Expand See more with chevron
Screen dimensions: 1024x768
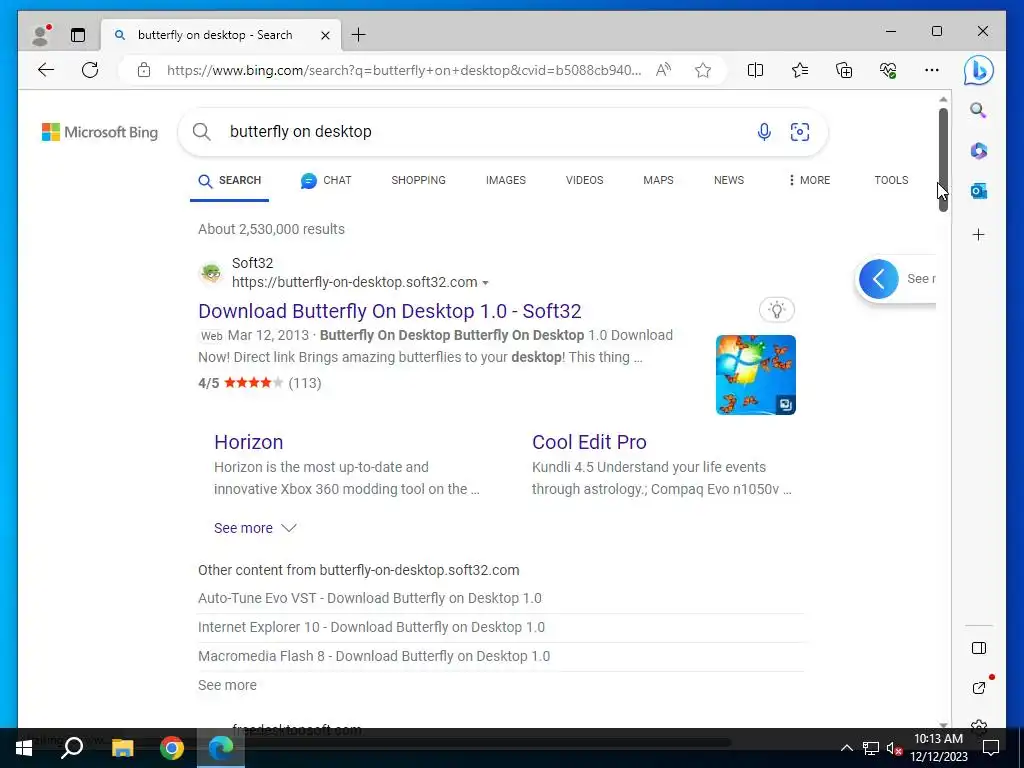255,528
